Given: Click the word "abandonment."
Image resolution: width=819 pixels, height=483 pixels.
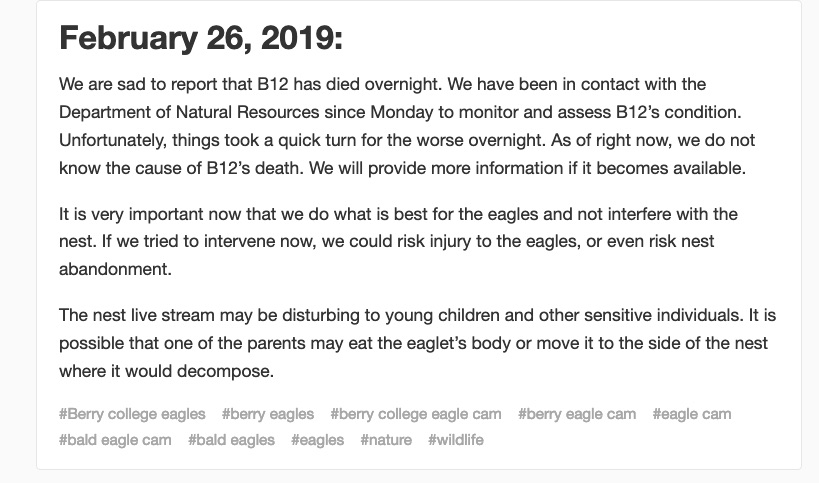Looking at the screenshot, I should pyautogui.click(x=115, y=269).
